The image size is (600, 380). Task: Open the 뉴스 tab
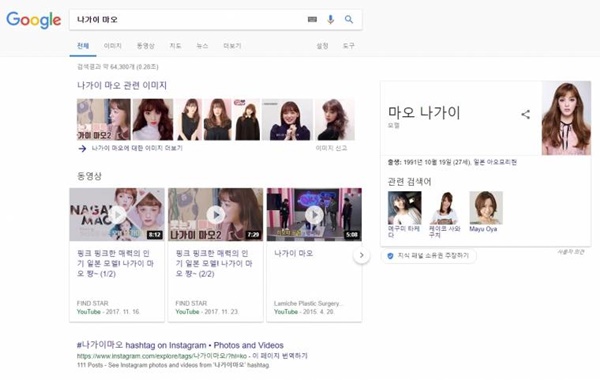(x=202, y=46)
